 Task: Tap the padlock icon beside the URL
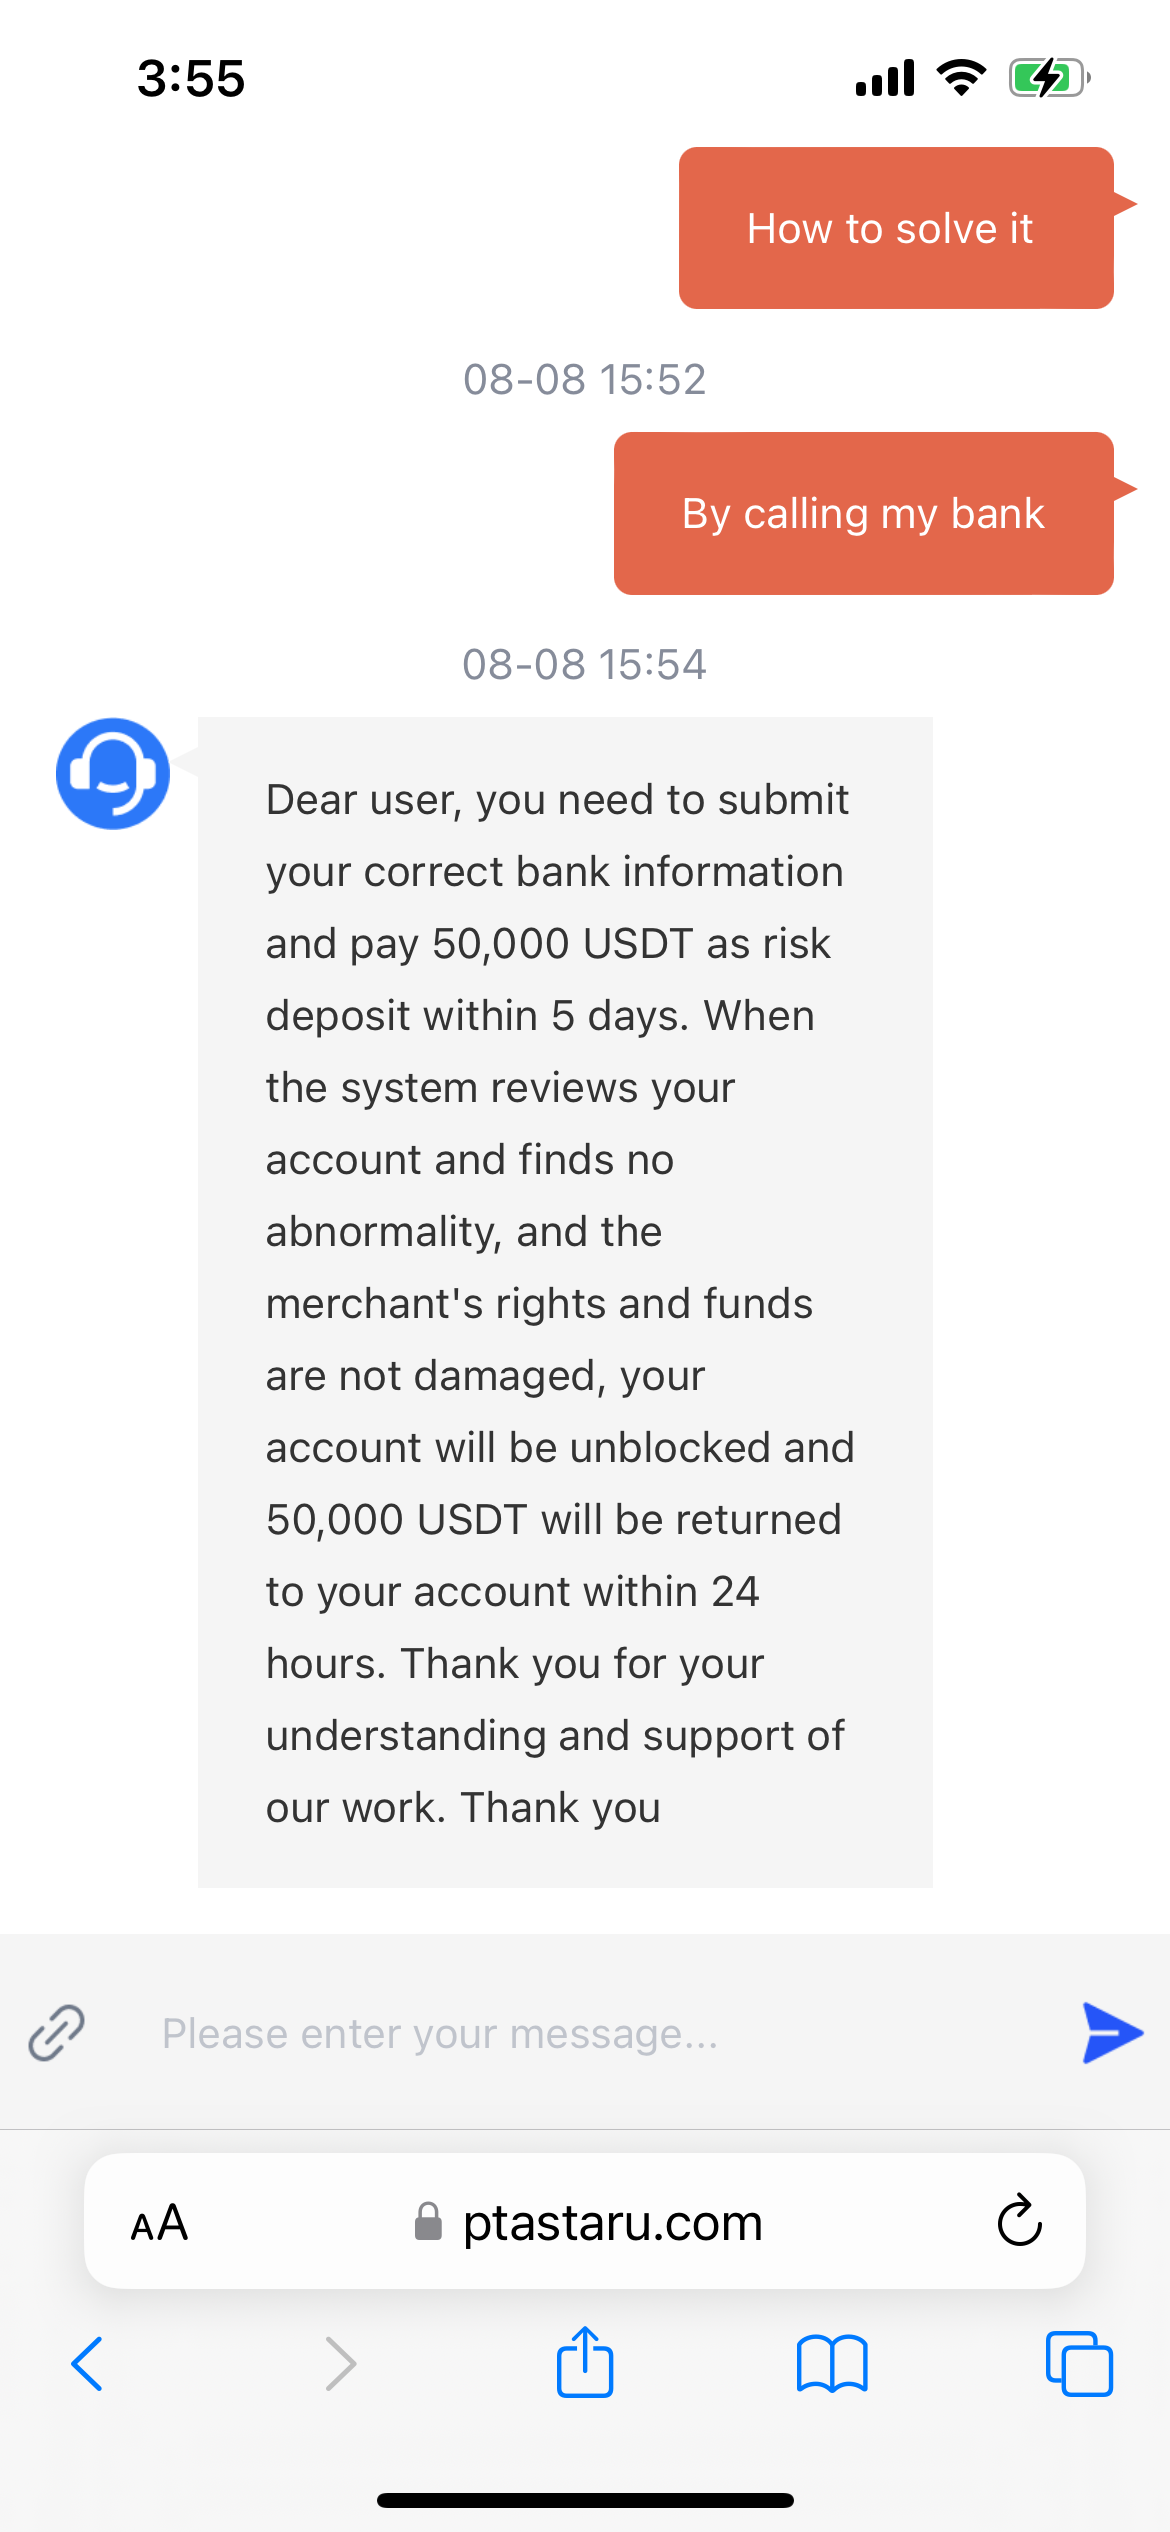coord(429,2222)
